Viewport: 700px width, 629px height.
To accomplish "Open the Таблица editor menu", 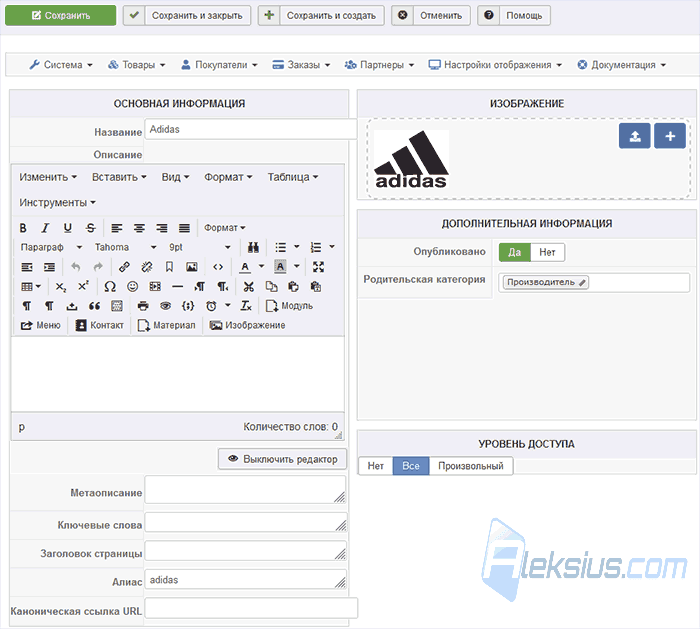I will (x=293, y=177).
